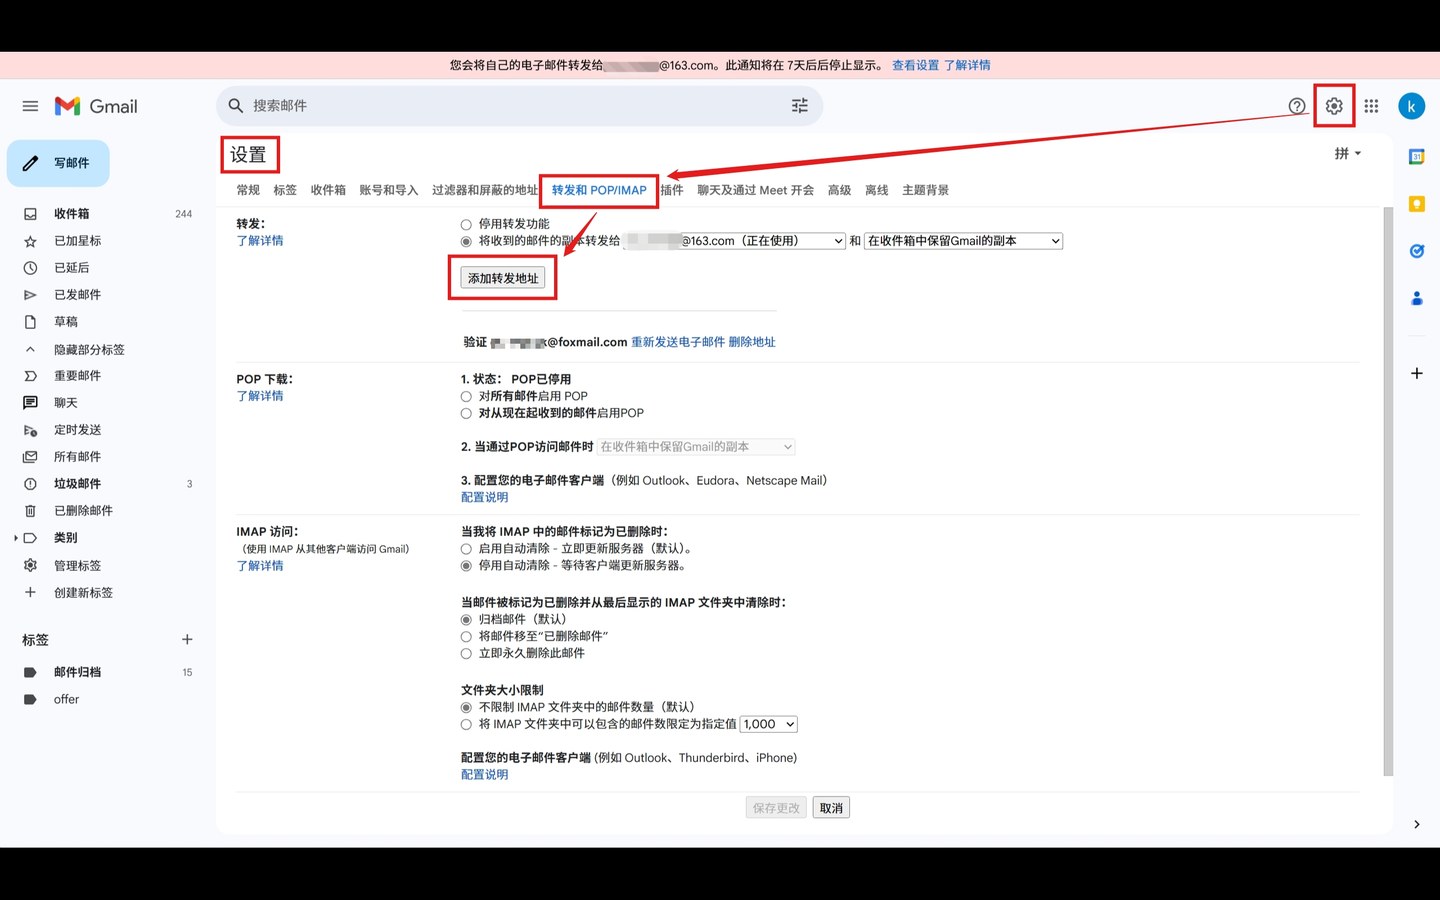Select 立即永久删除此邮件 radio button
This screenshot has height=900, width=1440.
(466, 654)
